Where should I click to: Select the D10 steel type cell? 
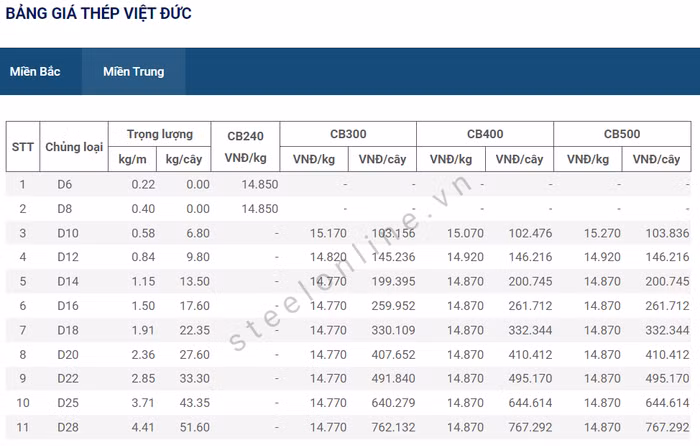click(x=66, y=233)
